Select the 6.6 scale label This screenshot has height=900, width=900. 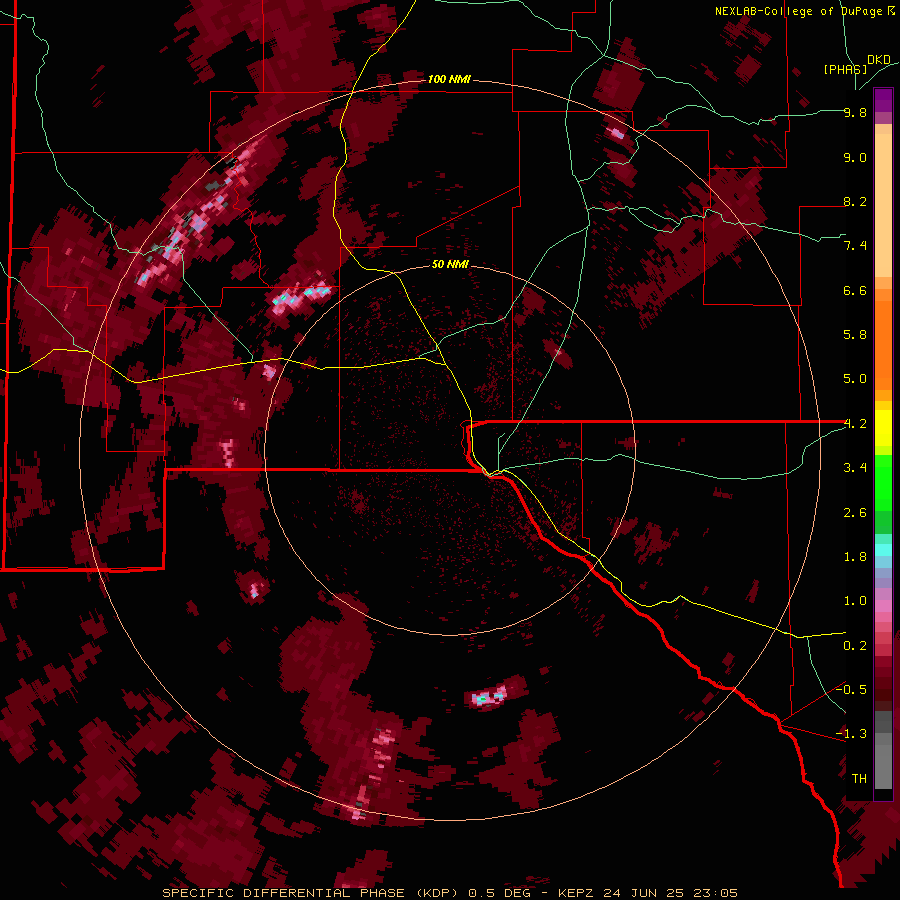click(855, 290)
